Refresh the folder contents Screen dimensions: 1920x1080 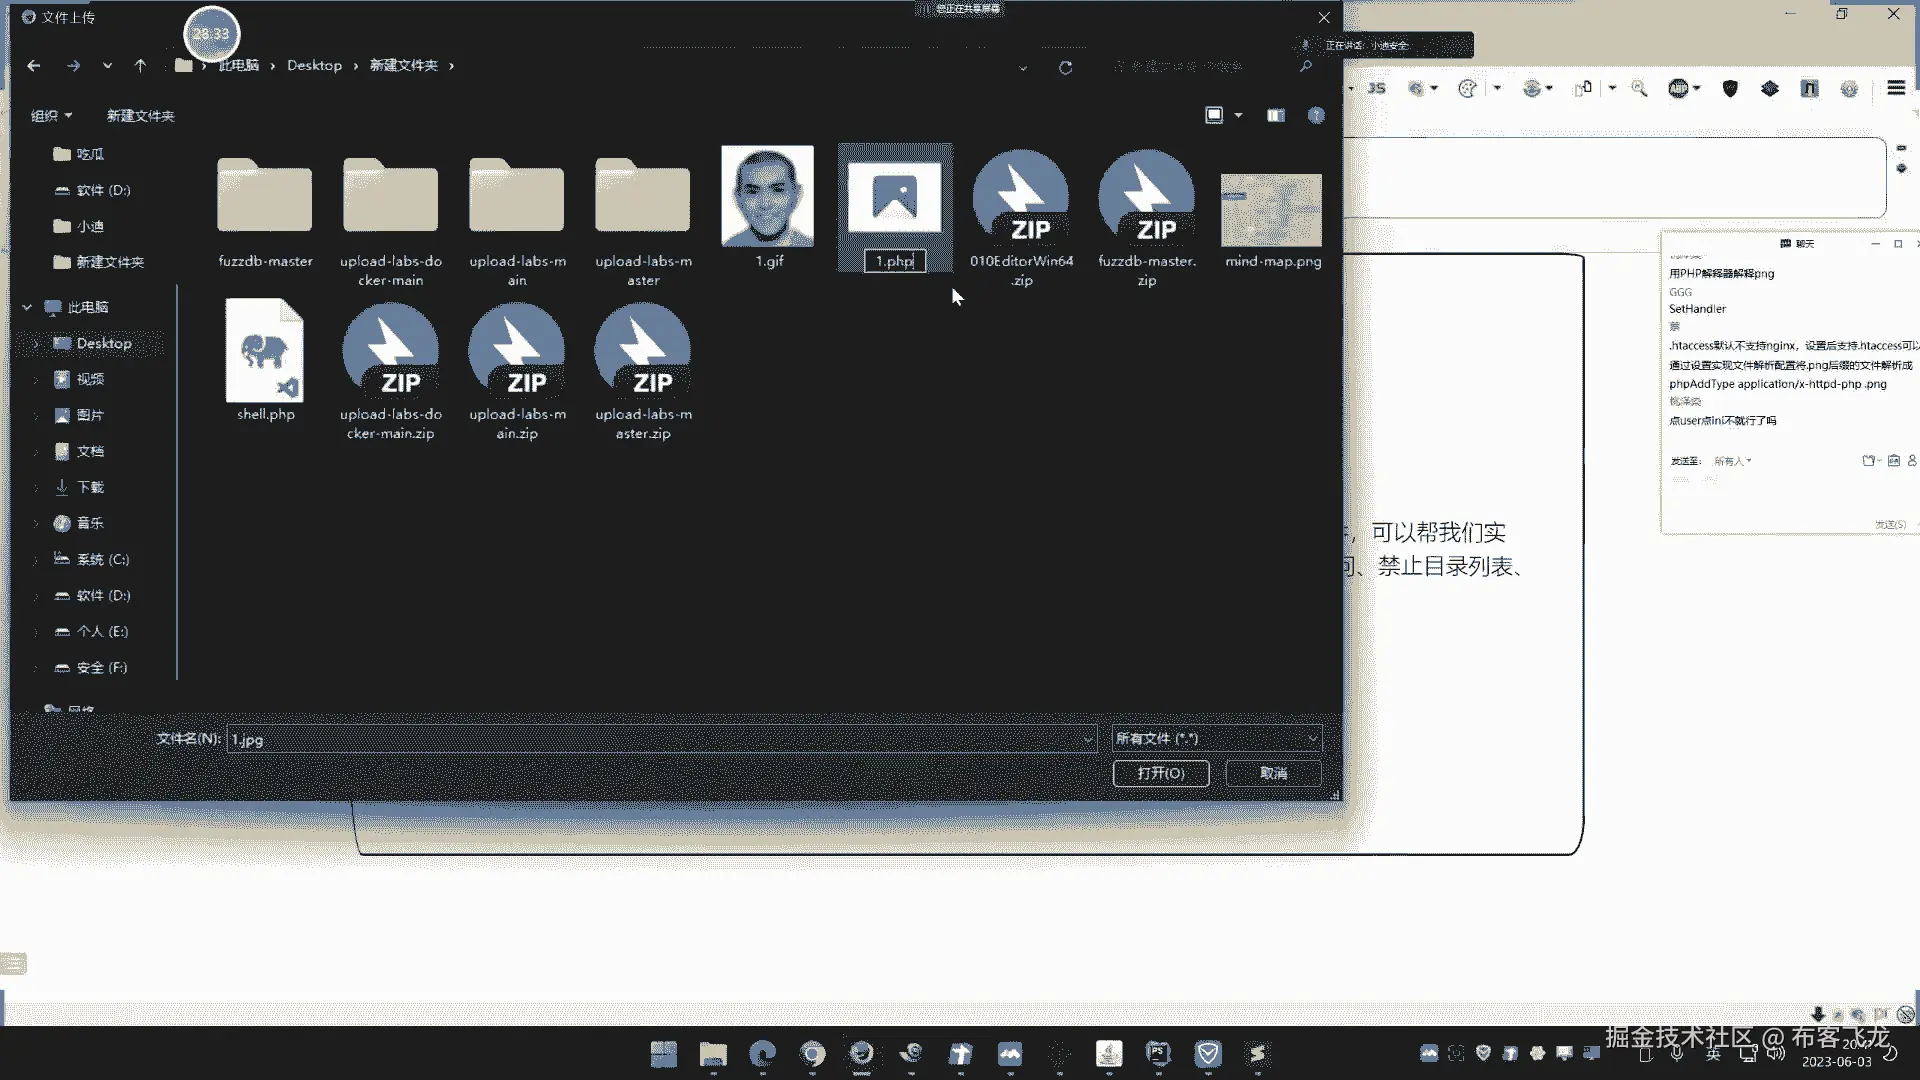pyautogui.click(x=1065, y=67)
